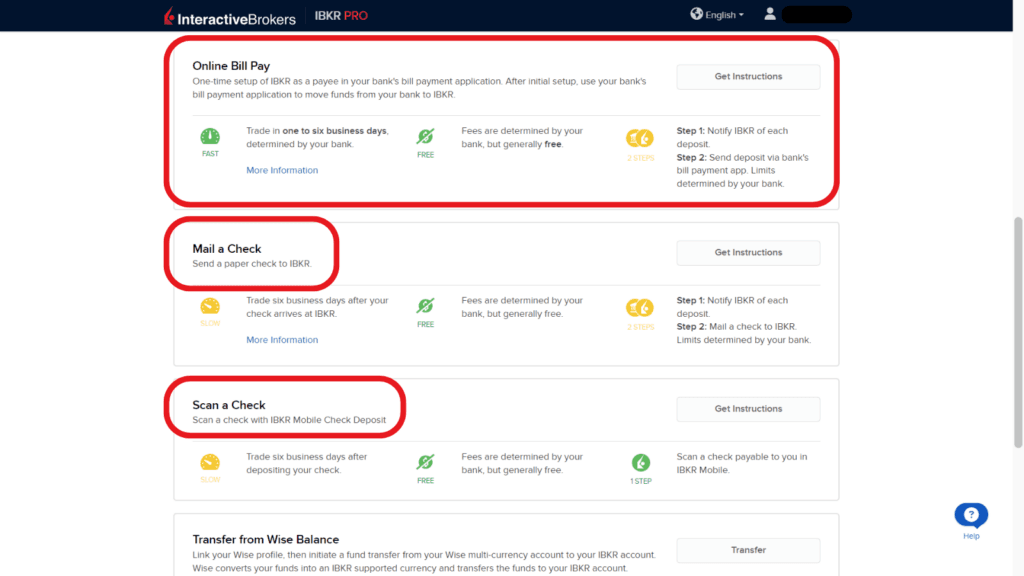The width and height of the screenshot is (1024, 576).
Task: Click Get Instructions for Scan a Check
Action: tap(748, 409)
